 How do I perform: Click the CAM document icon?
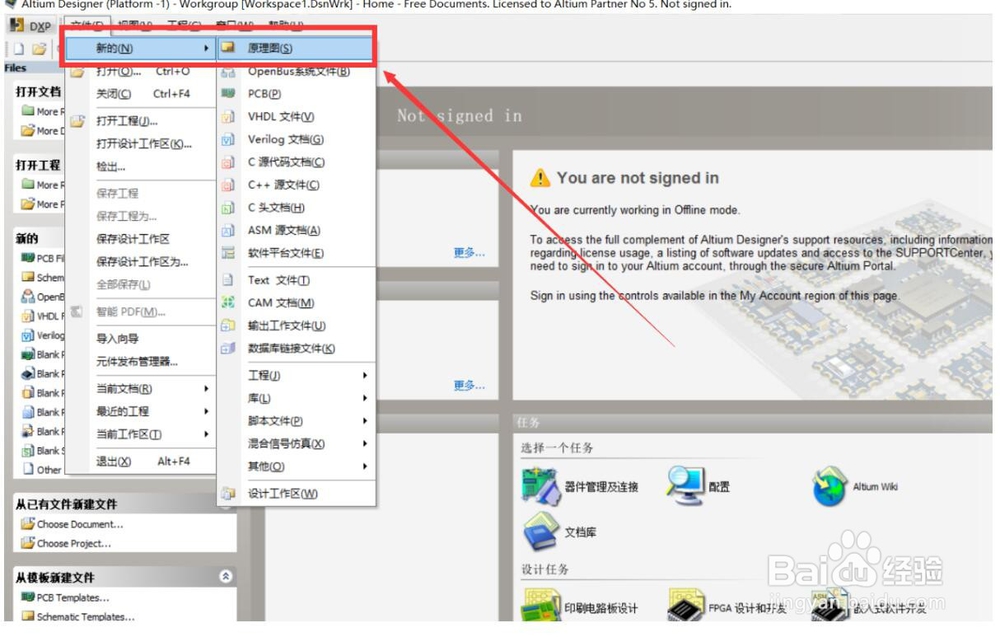(228, 303)
